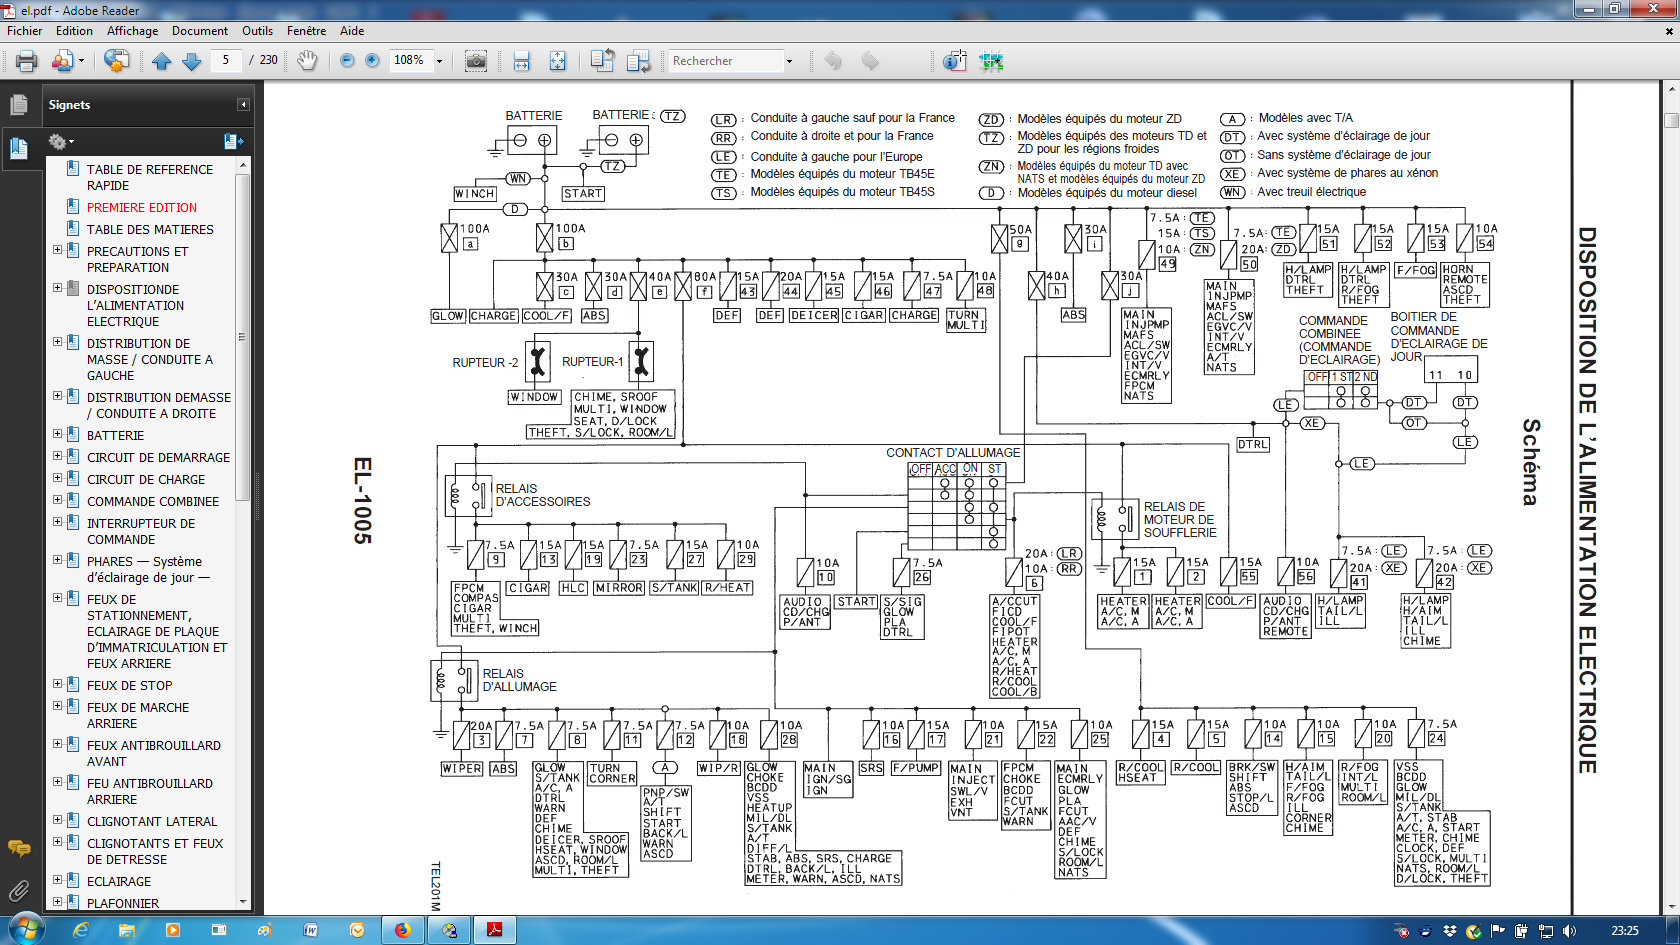Go to next page with down arrow

[x=192, y=61]
